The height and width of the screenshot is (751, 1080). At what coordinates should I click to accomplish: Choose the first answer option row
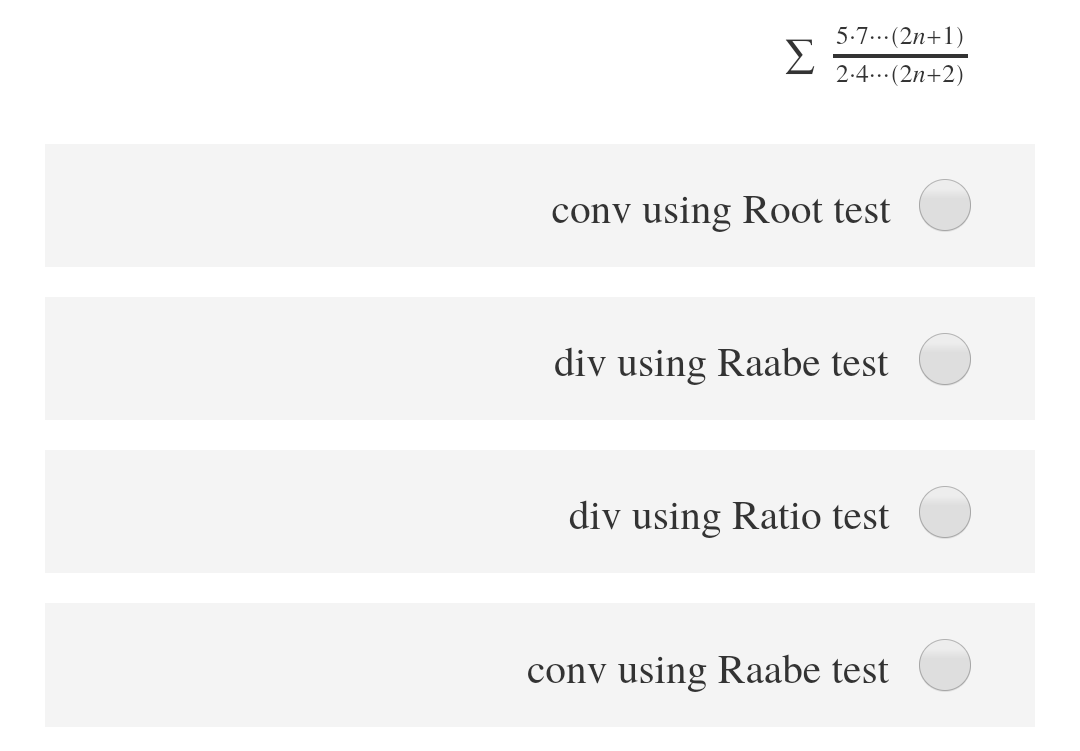coord(540,205)
